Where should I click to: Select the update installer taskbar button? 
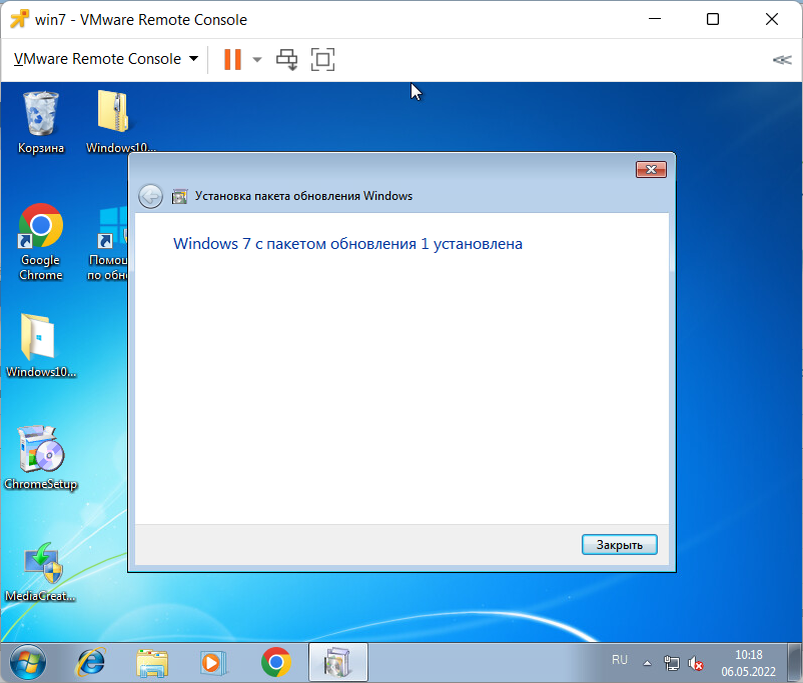(x=338, y=663)
